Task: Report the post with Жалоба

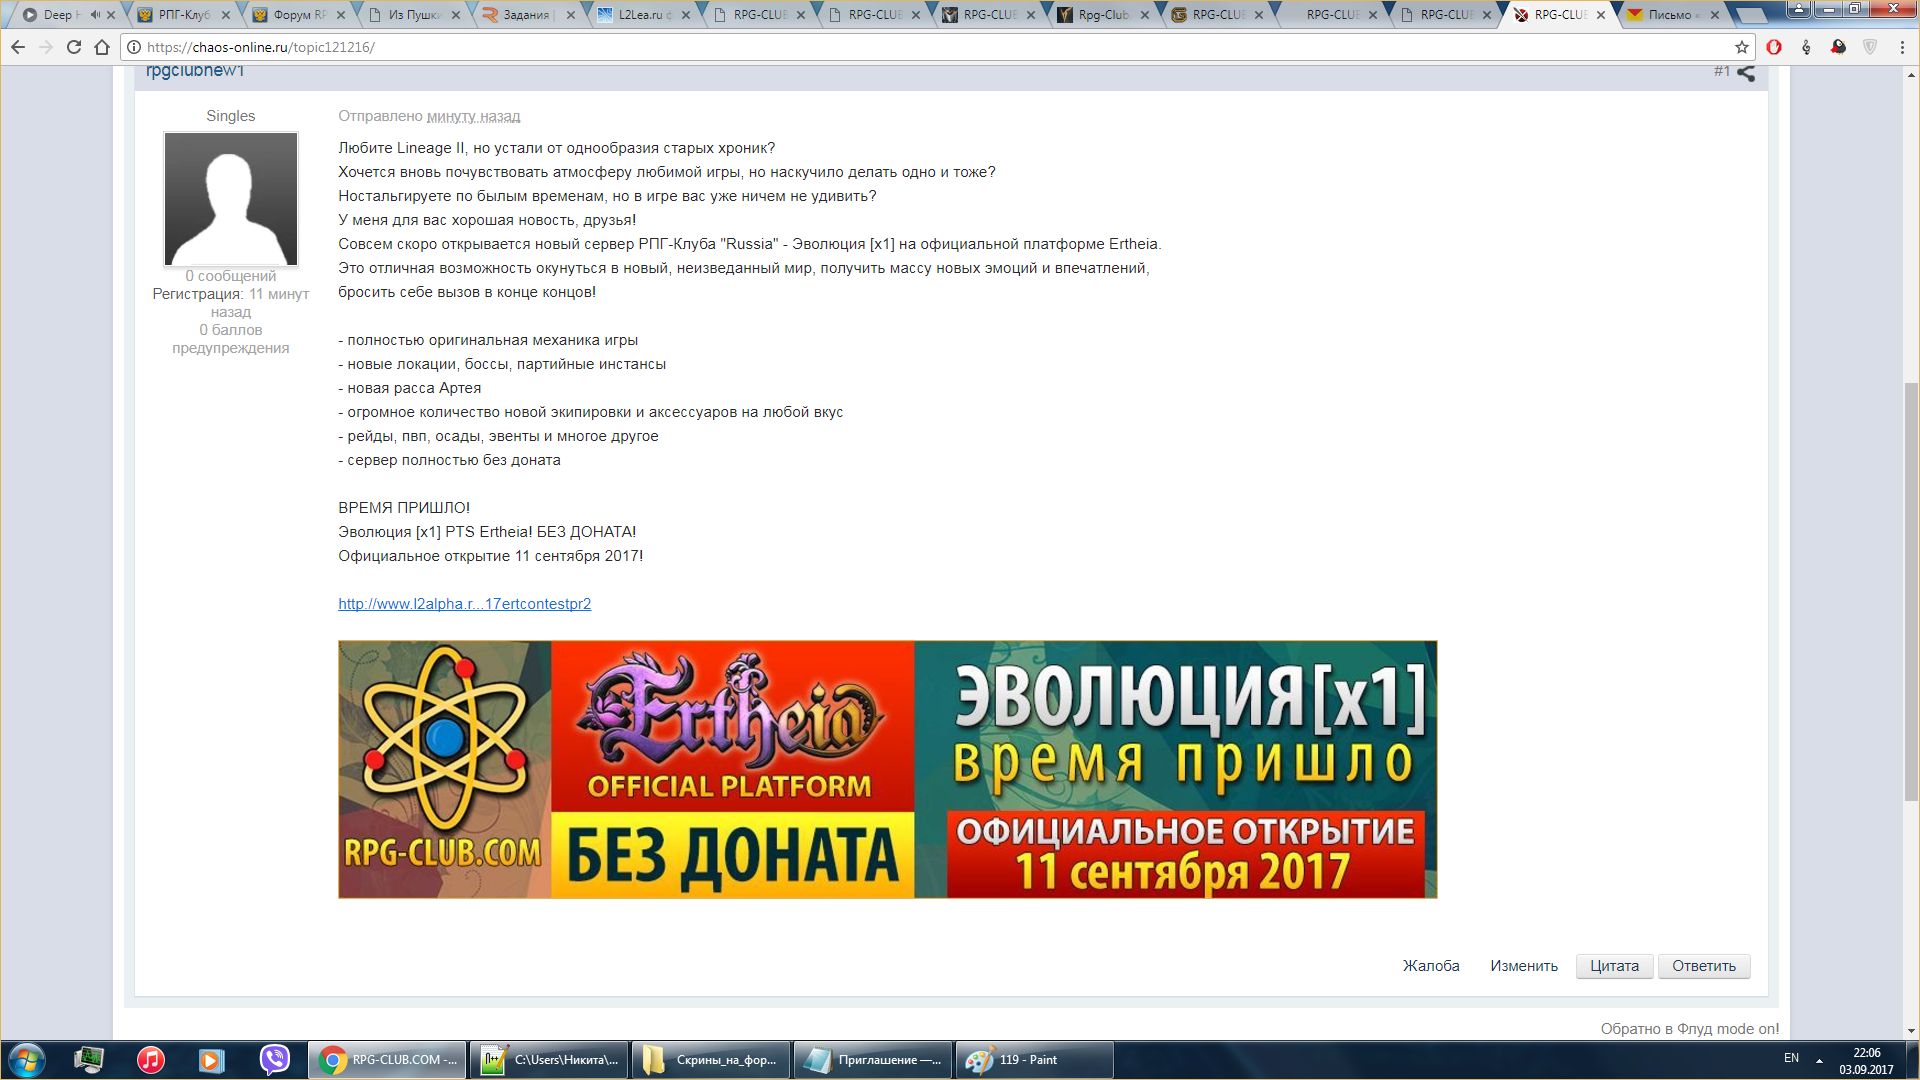Action: pos(1431,966)
